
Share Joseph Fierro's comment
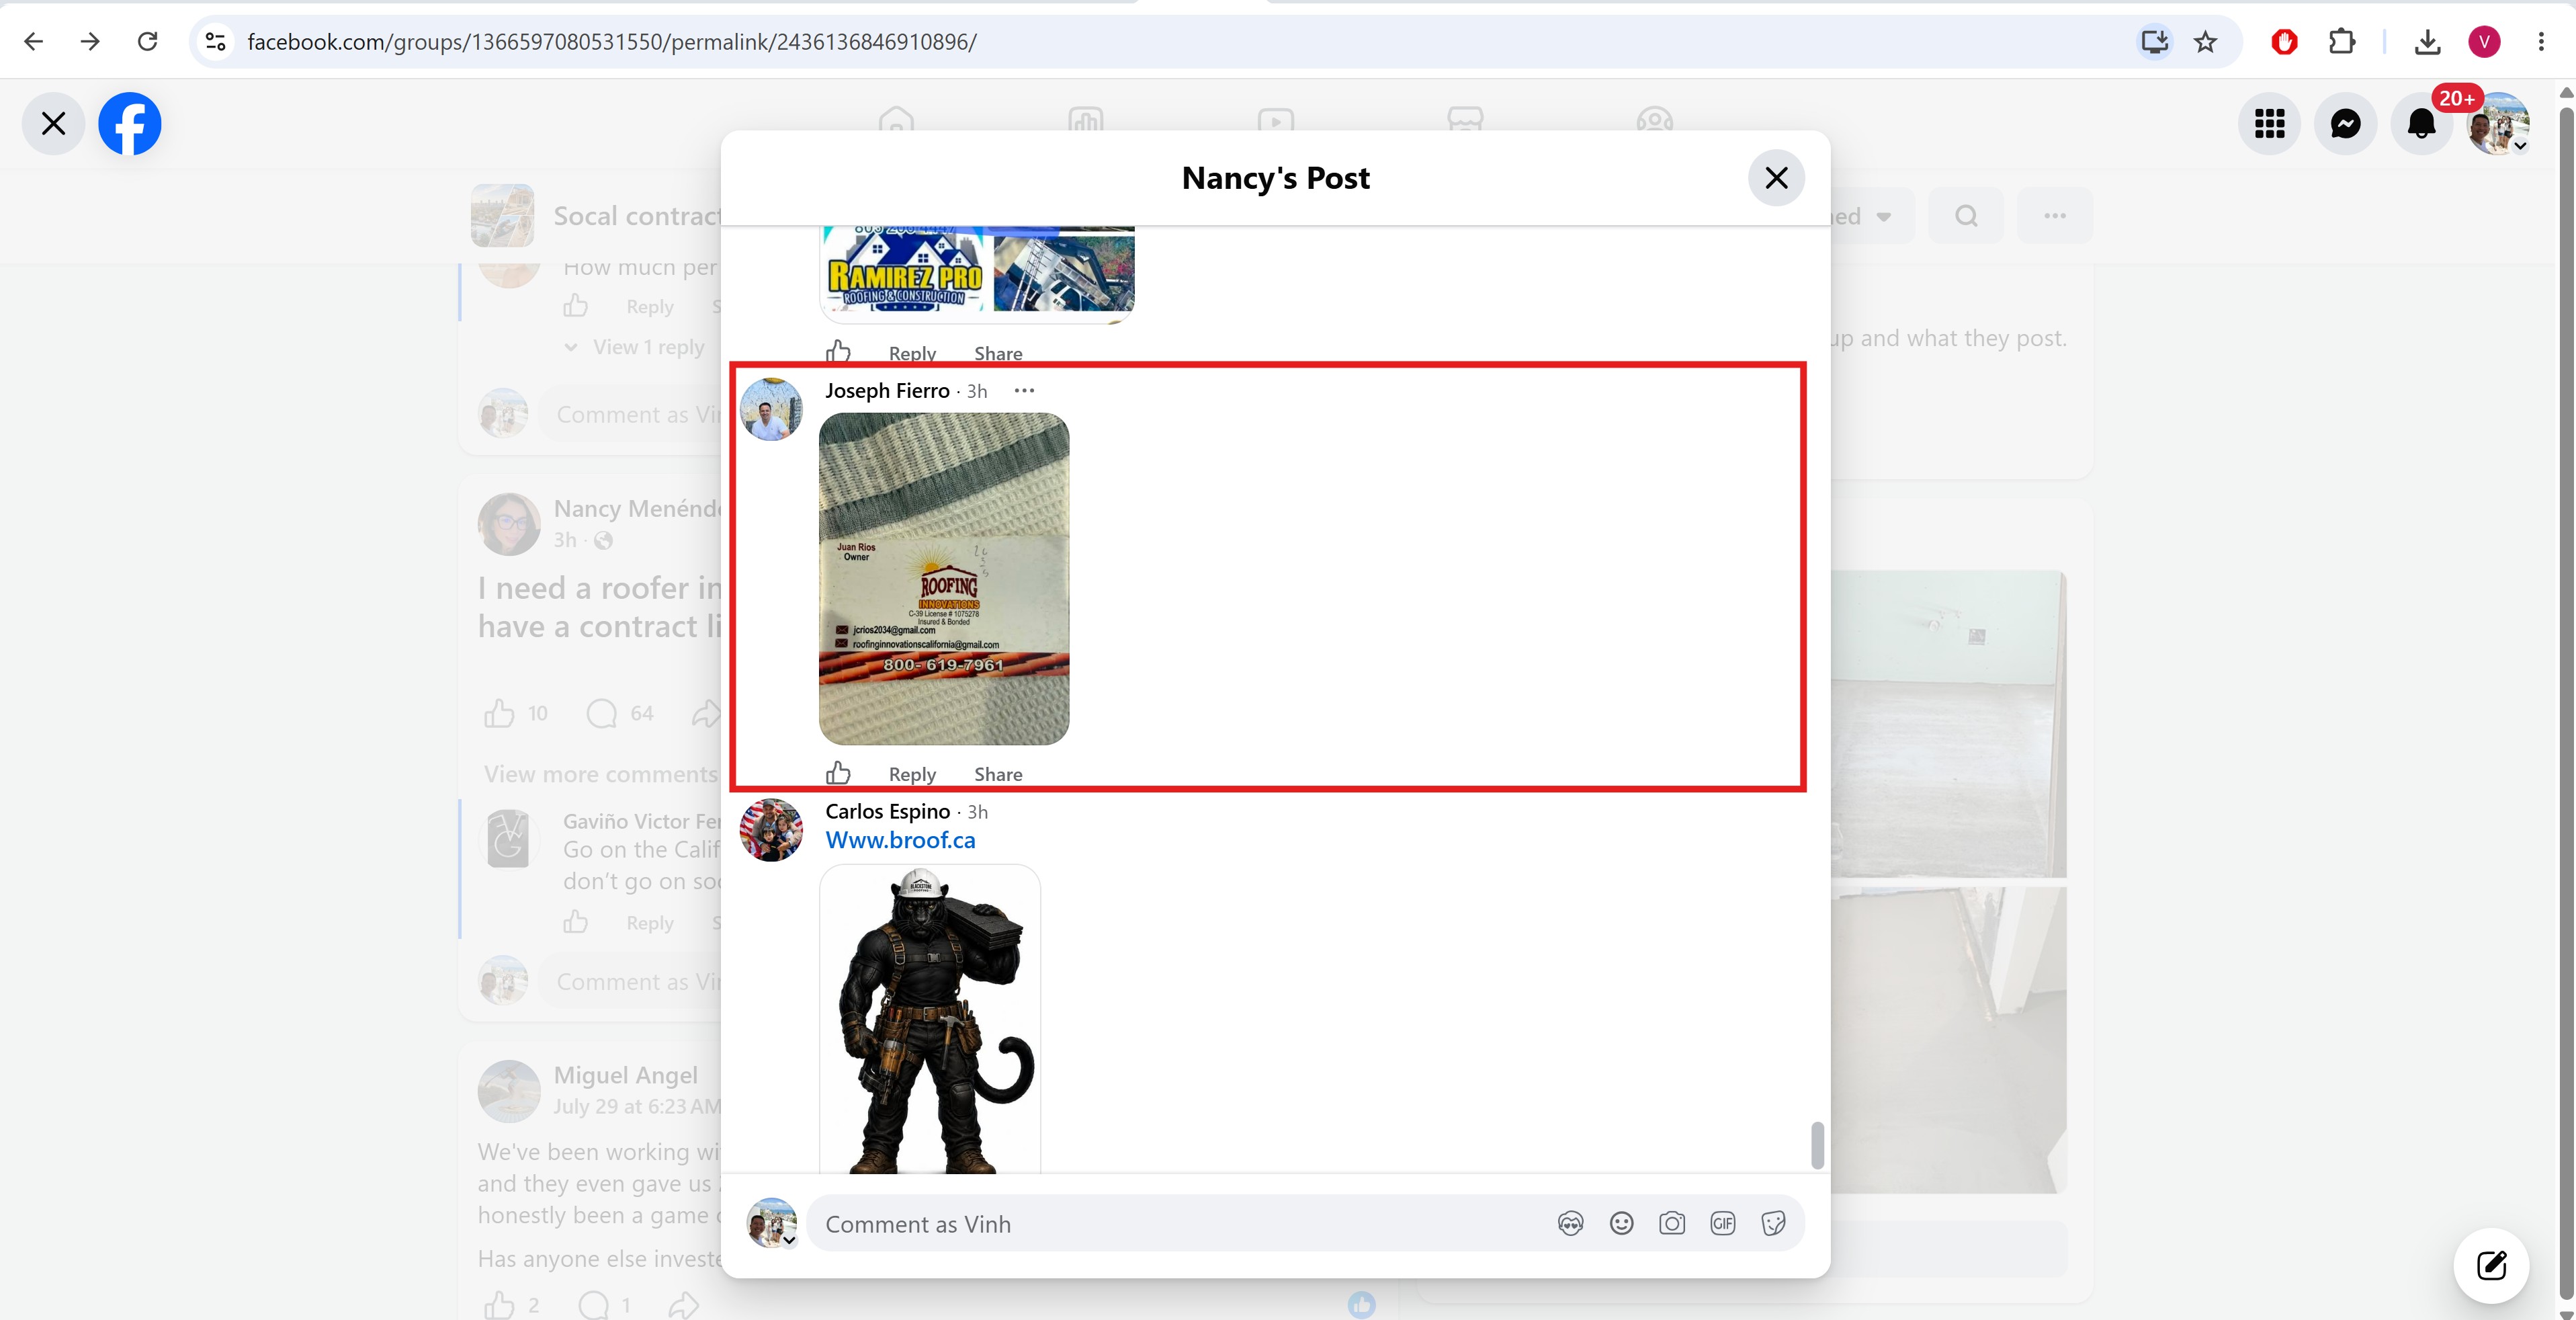[998, 774]
